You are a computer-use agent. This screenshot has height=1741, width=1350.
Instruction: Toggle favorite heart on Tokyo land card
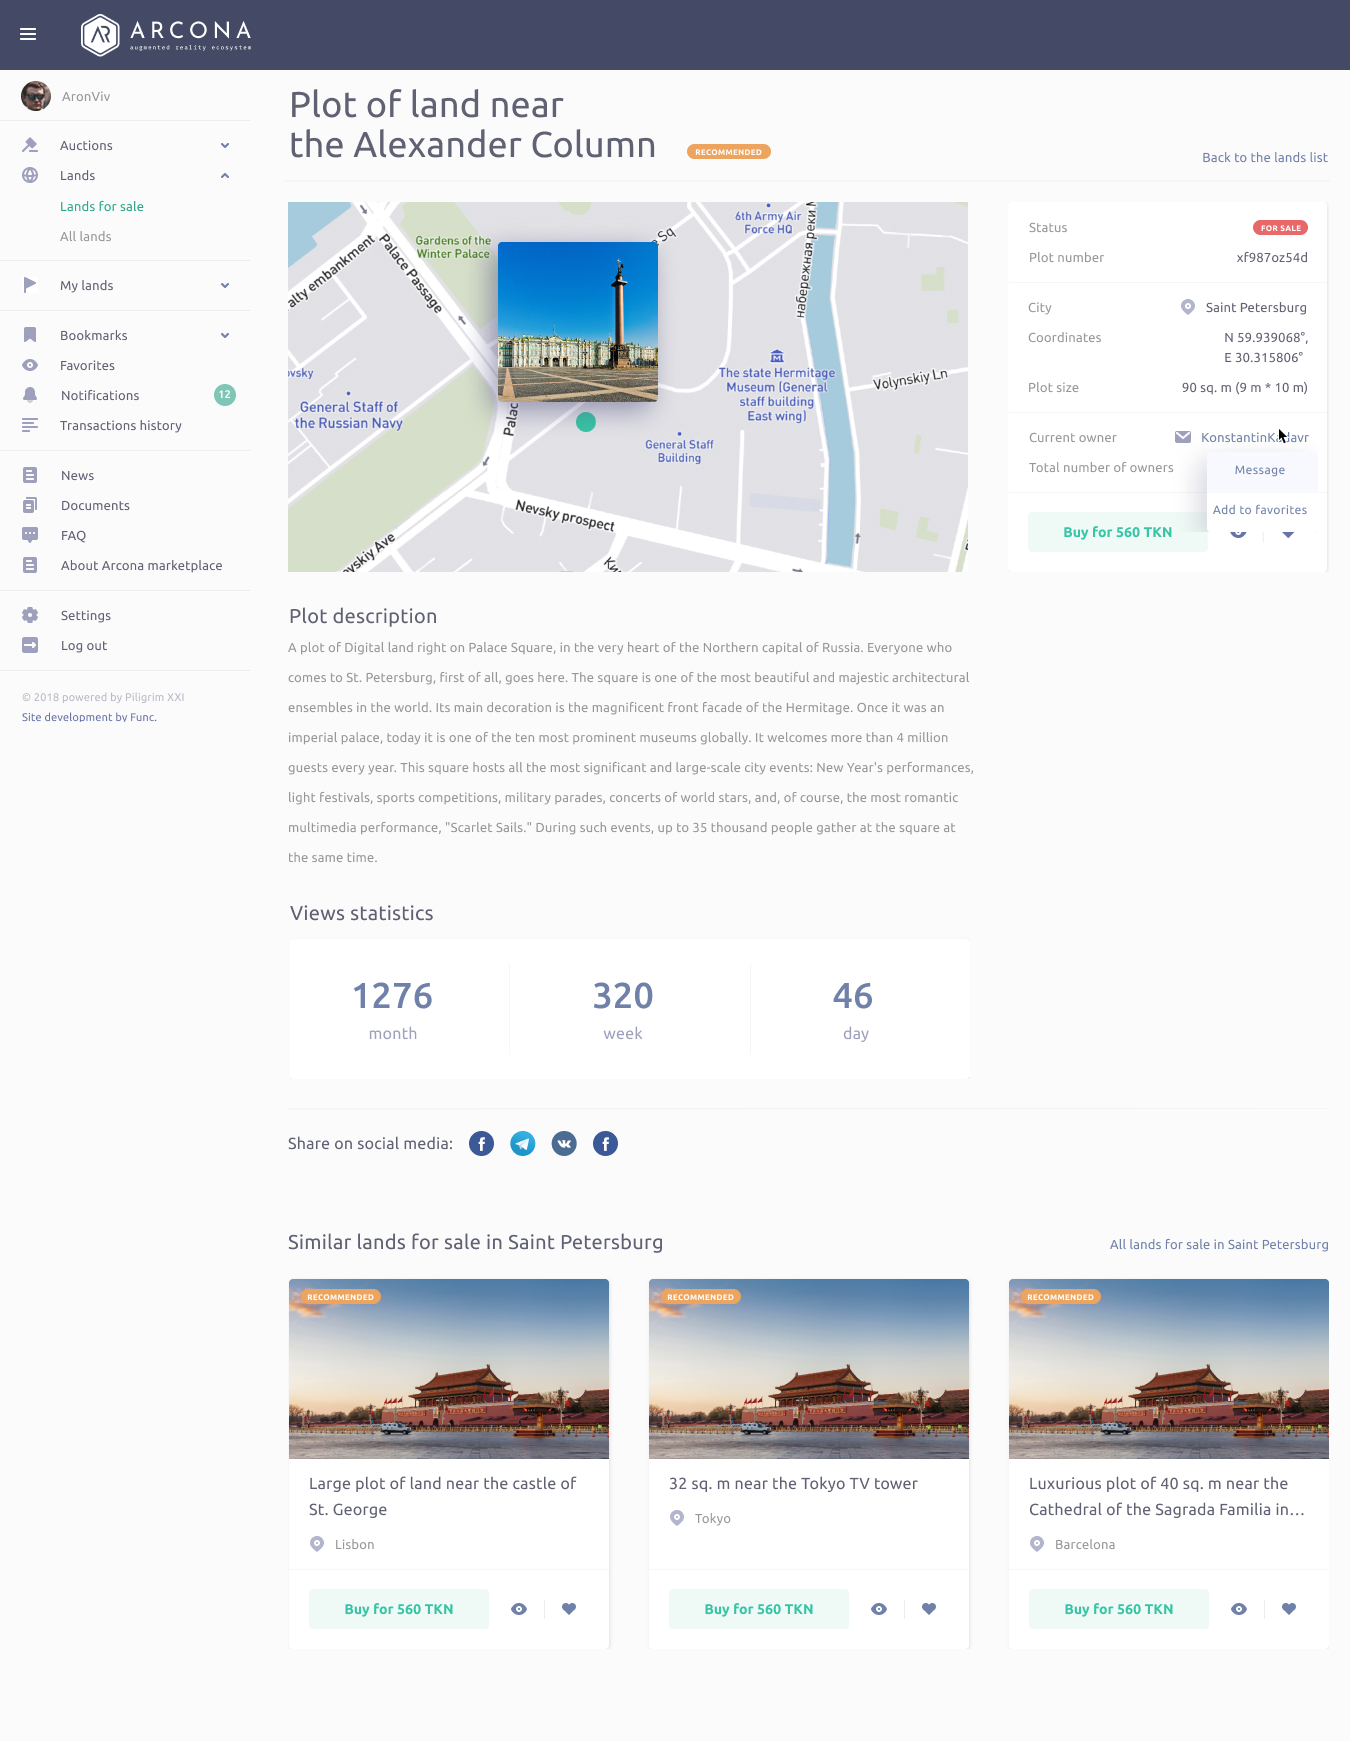929,1609
